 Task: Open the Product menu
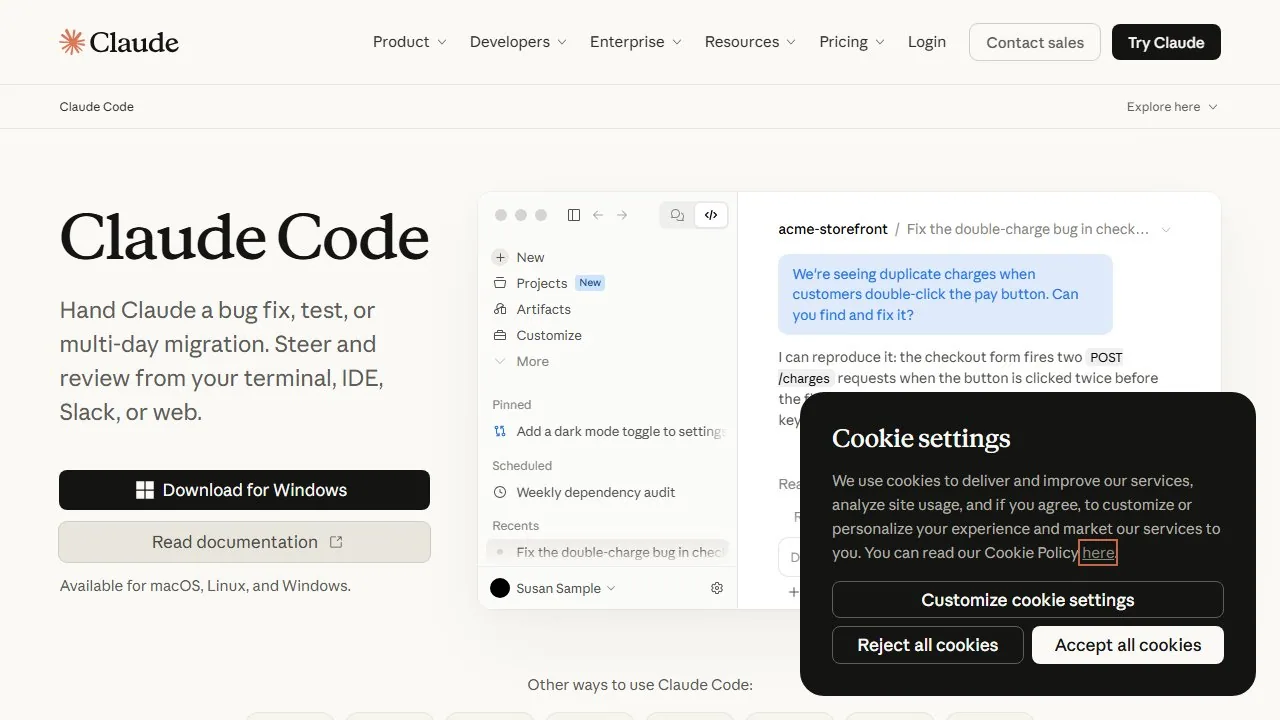point(410,42)
